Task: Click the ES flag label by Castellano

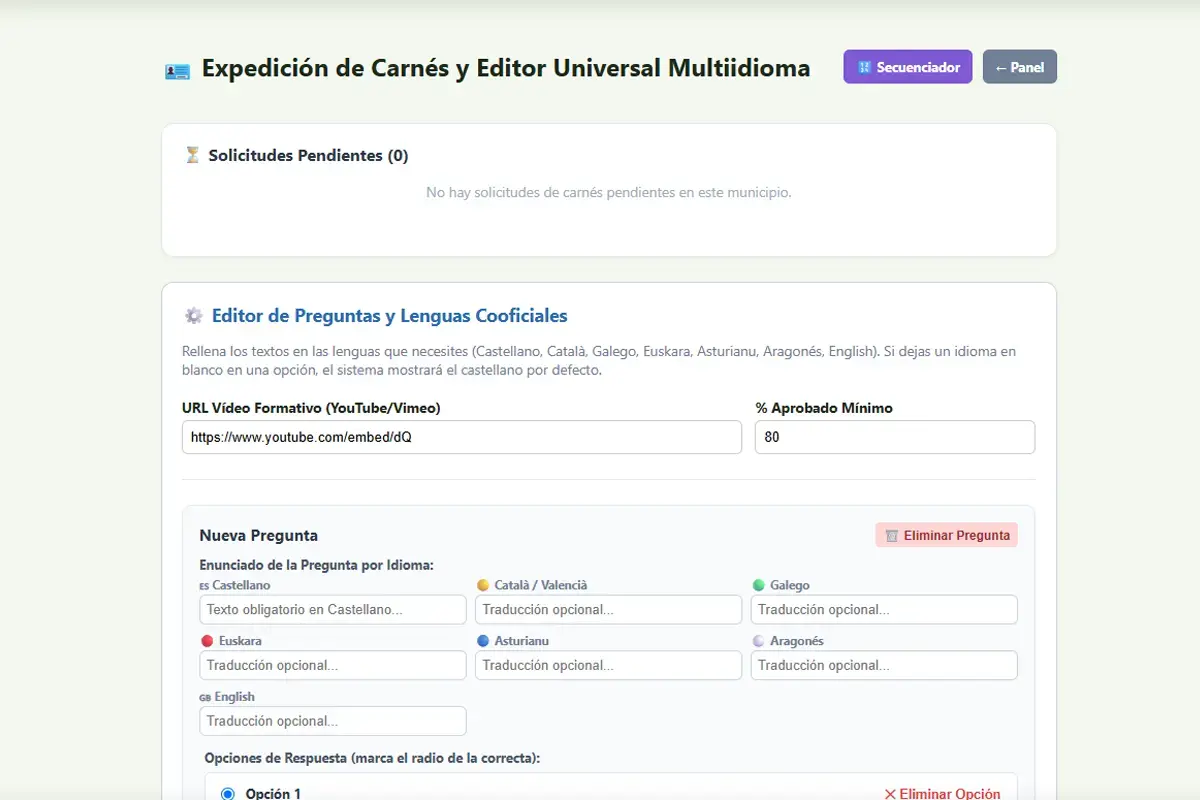Action: coord(204,586)
